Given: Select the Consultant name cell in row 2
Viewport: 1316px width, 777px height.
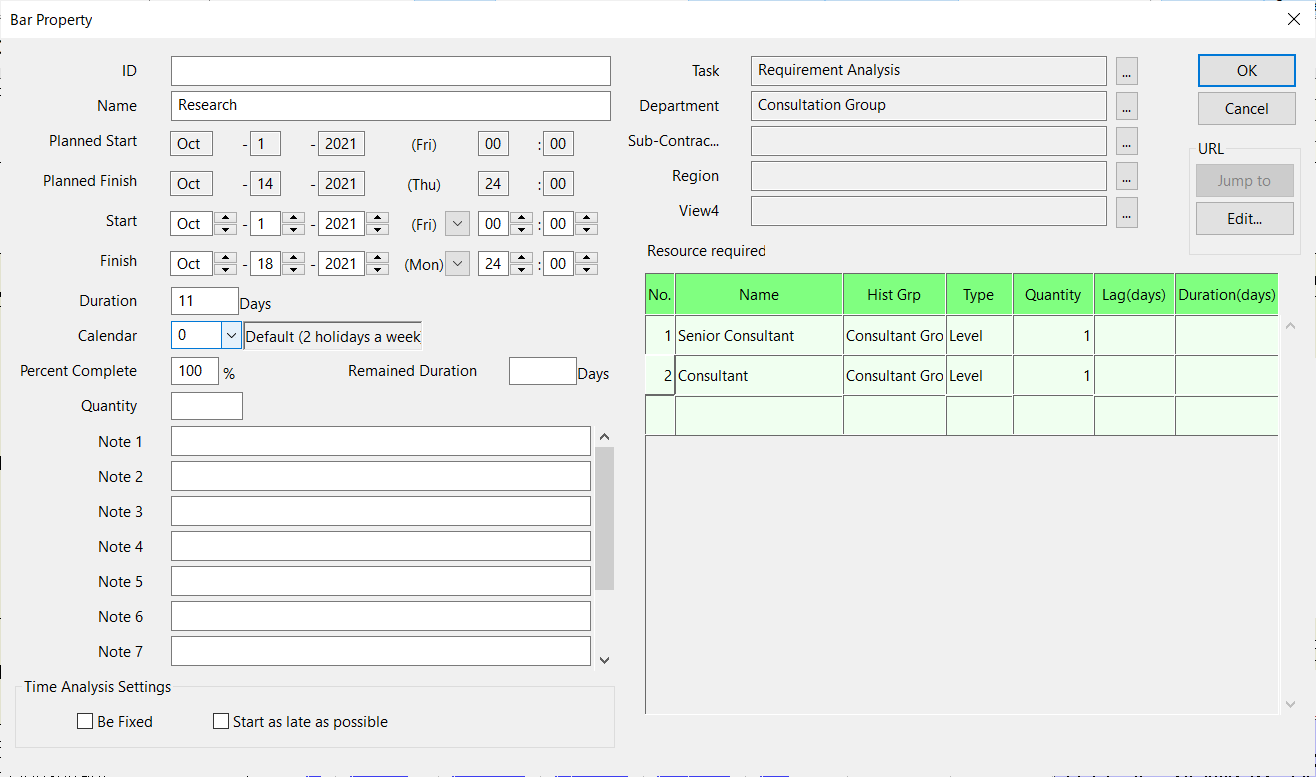Looking at the screenshot, I should 759,376.
